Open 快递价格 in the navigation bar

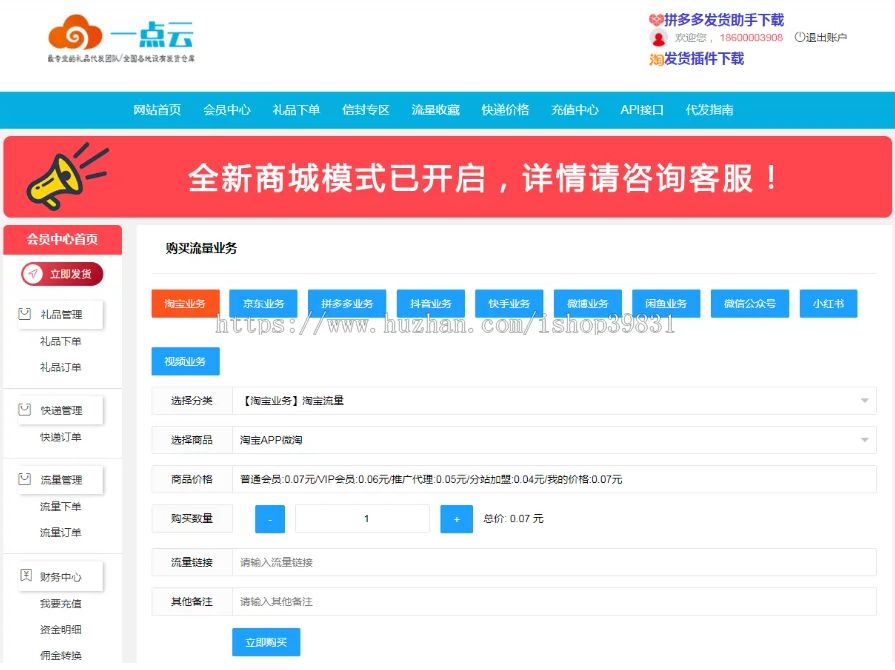tap(505, 110)
